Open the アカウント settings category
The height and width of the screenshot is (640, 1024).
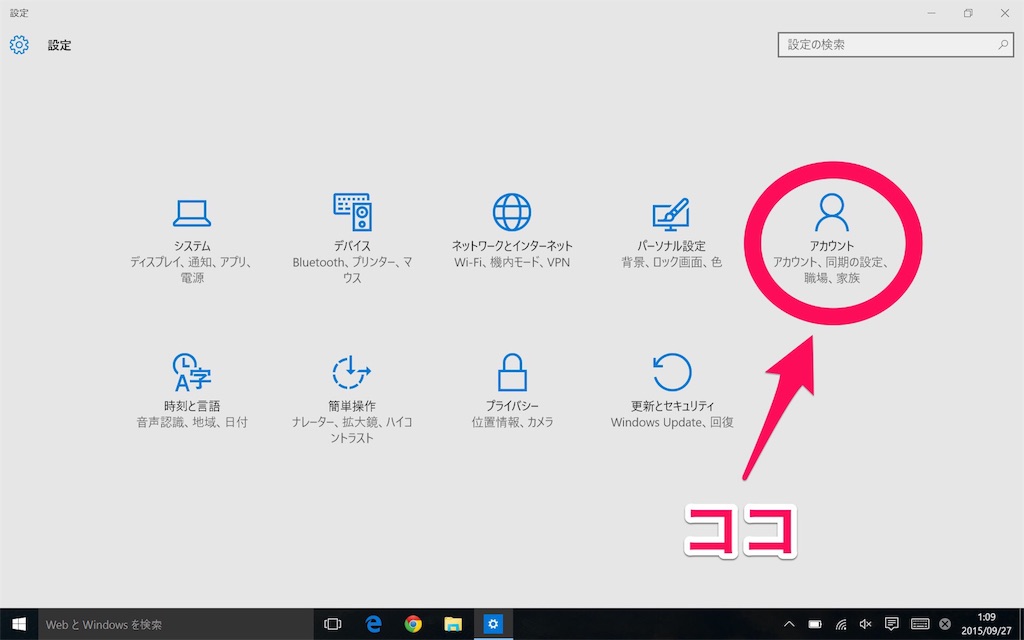(x=831, y=238)
